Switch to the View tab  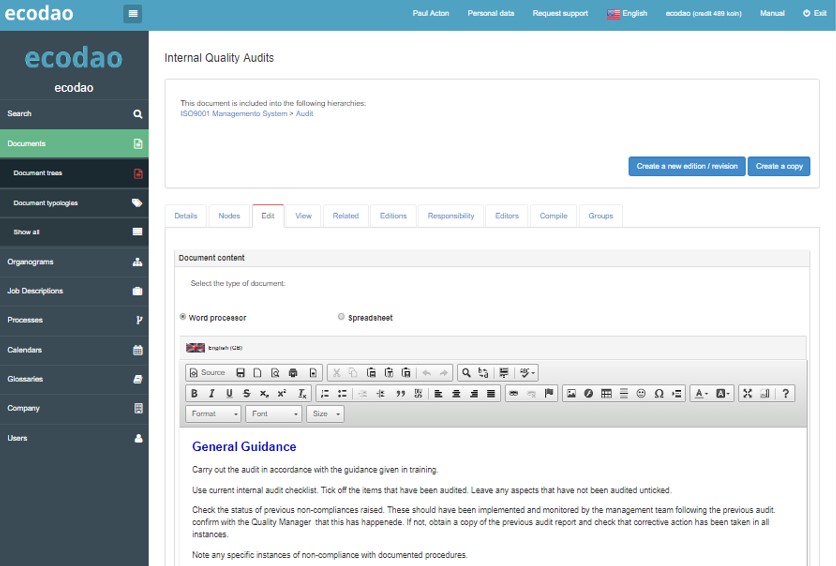pyautogui.click(x=303, y=216)
